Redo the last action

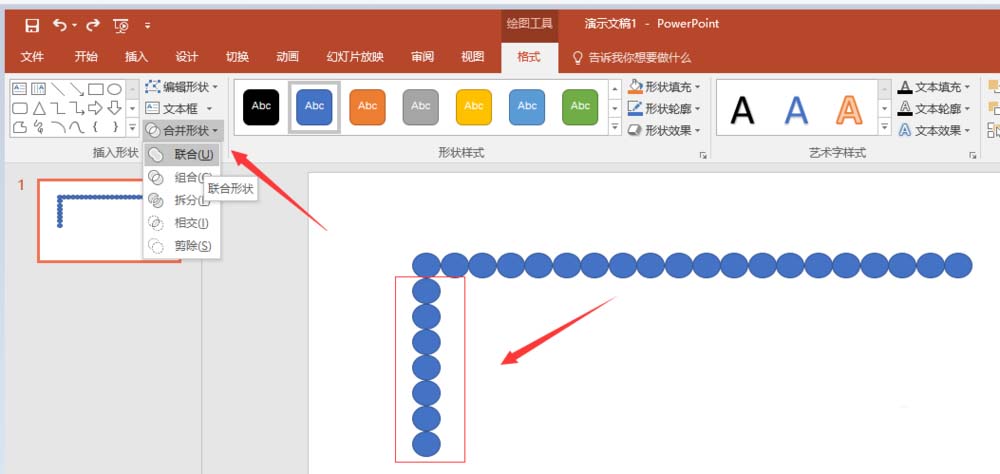pos(93,25)
